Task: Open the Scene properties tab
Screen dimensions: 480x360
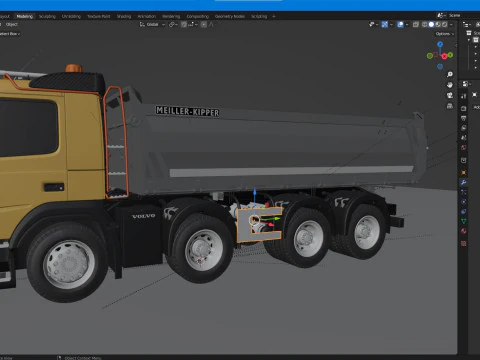Action: pyautogui.click(x=464, y=137)
